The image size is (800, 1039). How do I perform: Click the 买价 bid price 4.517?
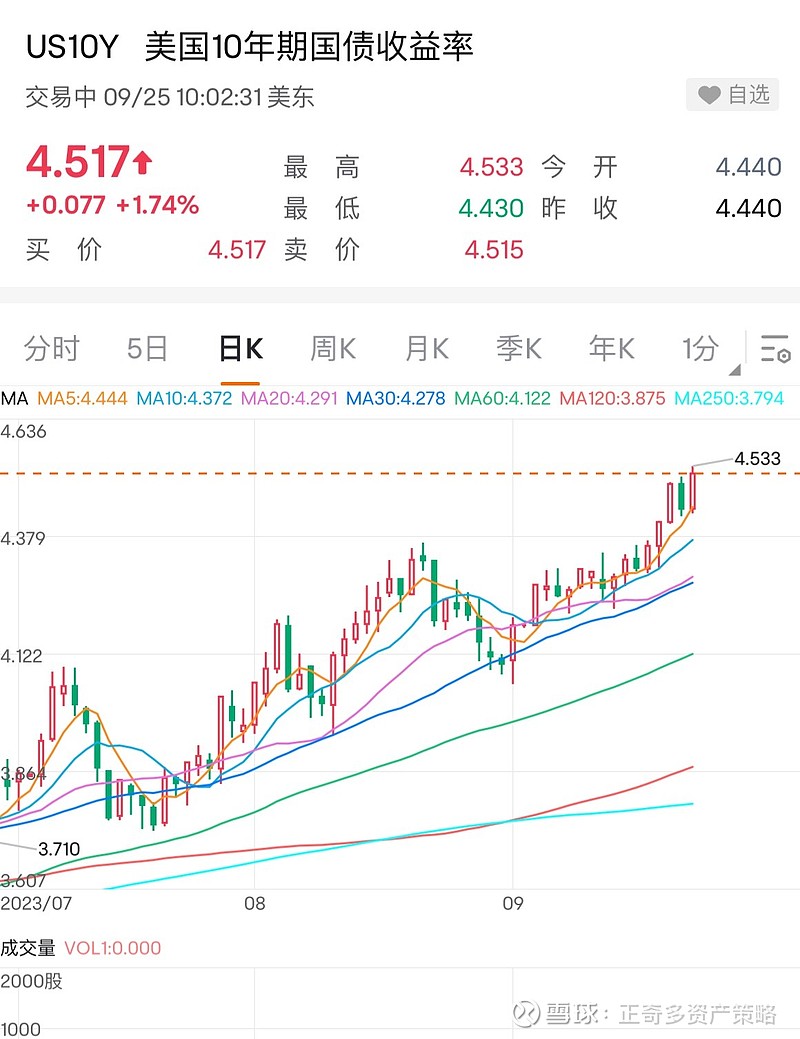[237, 251]
